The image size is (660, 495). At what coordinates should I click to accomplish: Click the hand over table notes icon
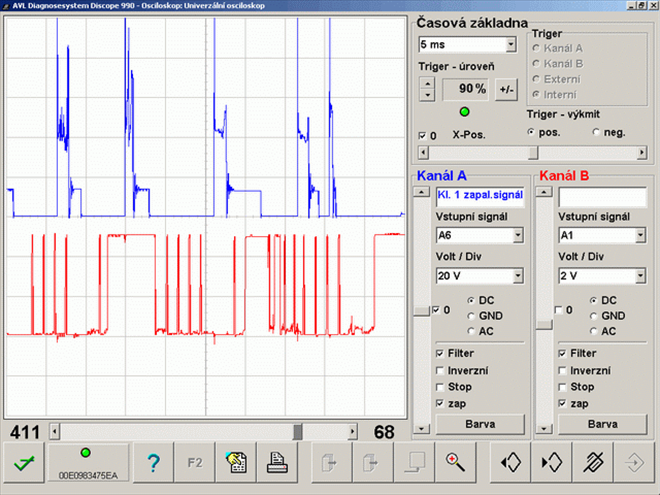pyautogui.click(x=236, y=463)
